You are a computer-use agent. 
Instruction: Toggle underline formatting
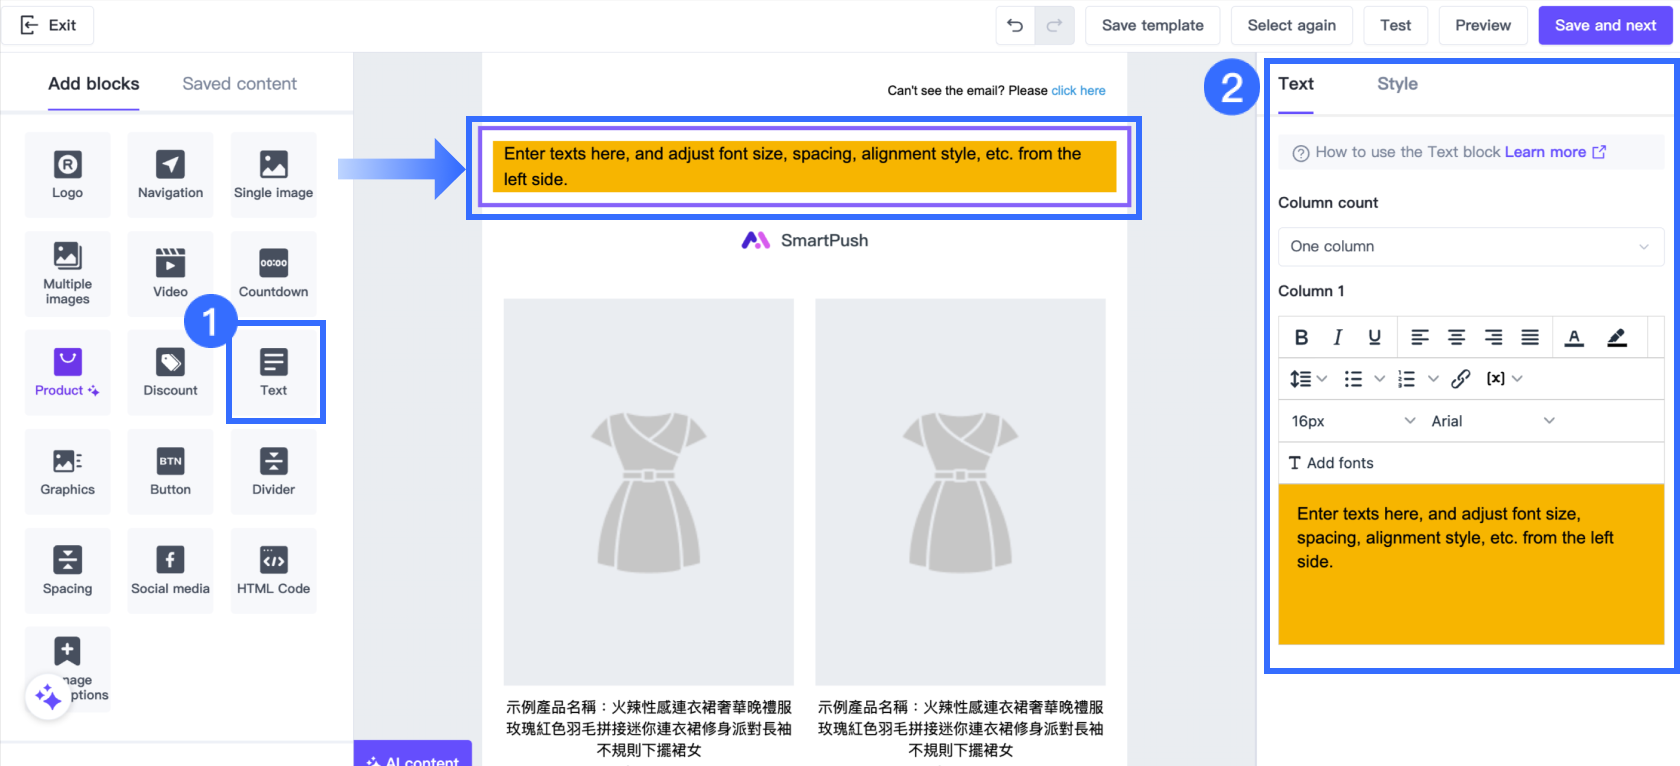[x=1374, y=337]
